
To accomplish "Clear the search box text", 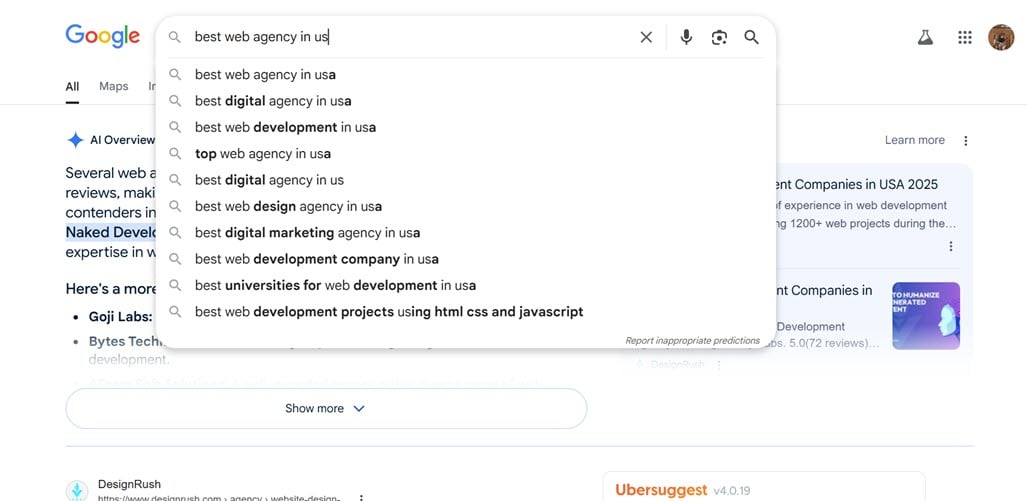I will (x=646, y=37).
